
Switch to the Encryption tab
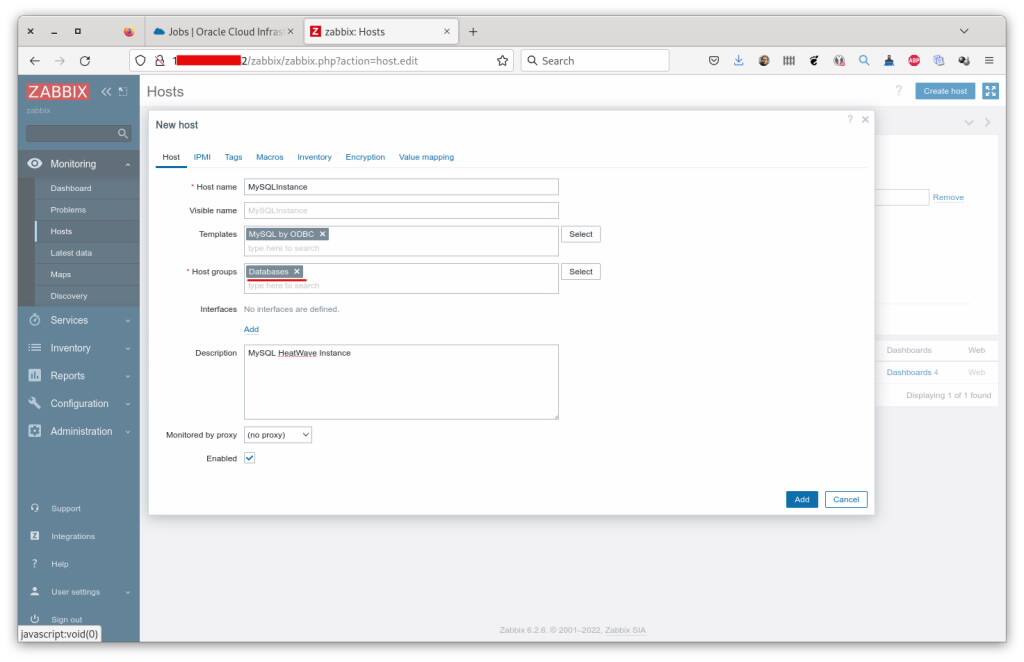365,157
